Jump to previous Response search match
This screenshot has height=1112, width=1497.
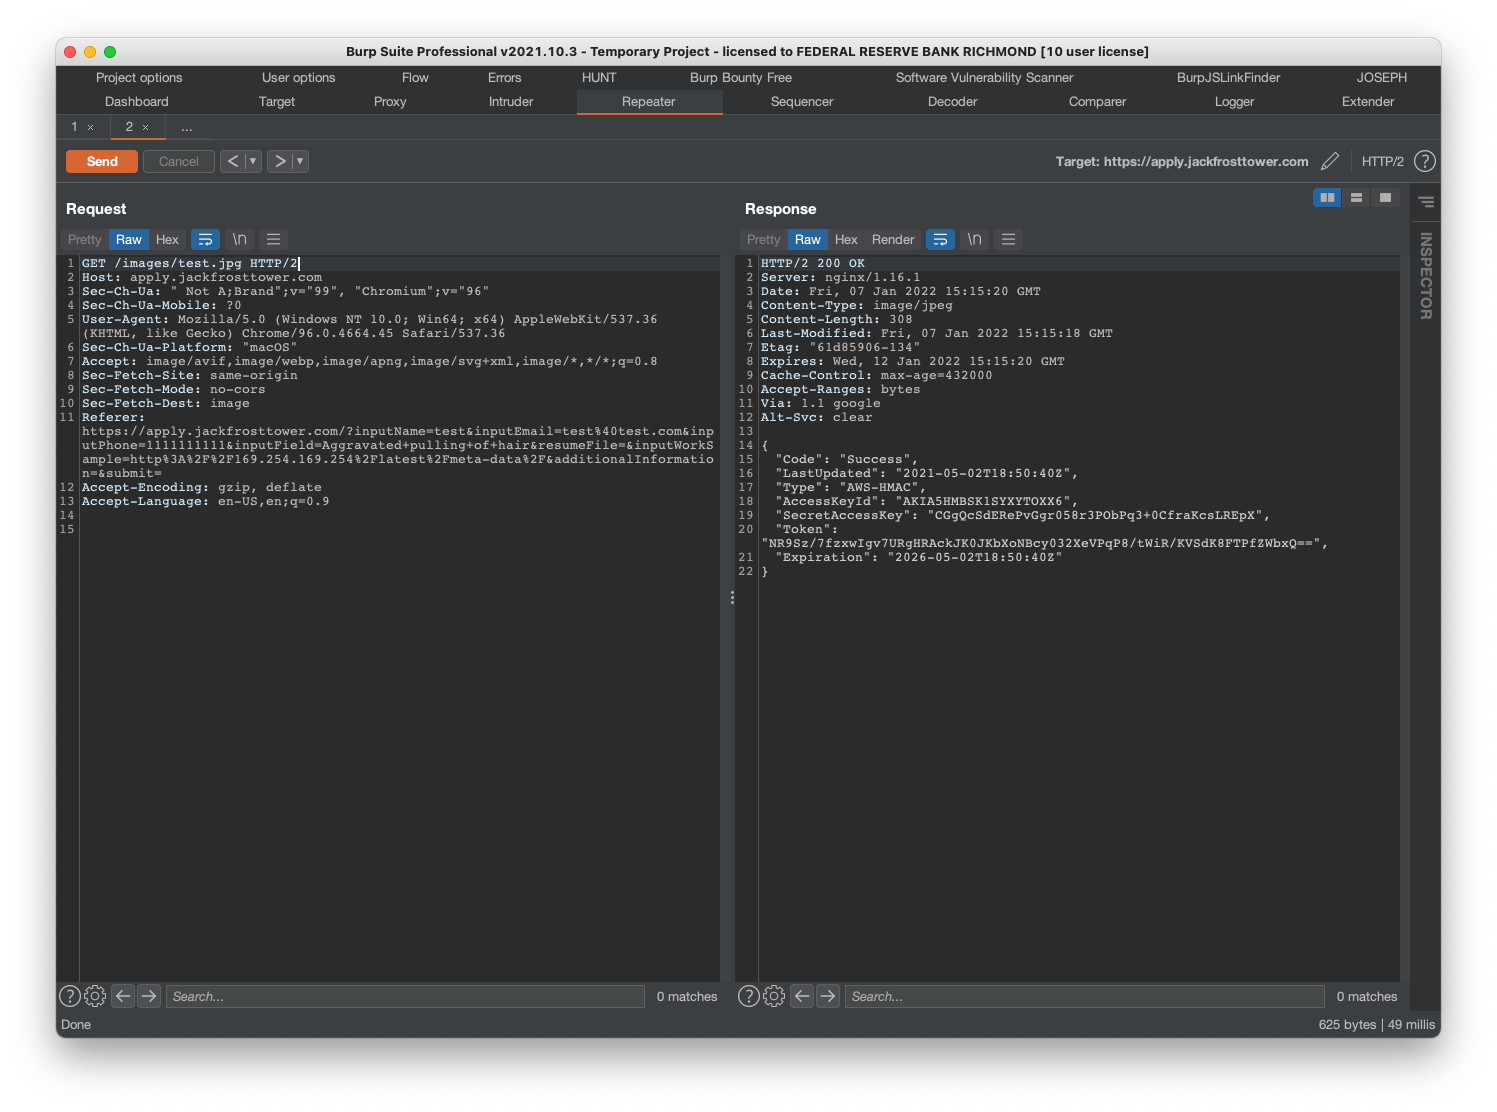click(x=802, y=996)
